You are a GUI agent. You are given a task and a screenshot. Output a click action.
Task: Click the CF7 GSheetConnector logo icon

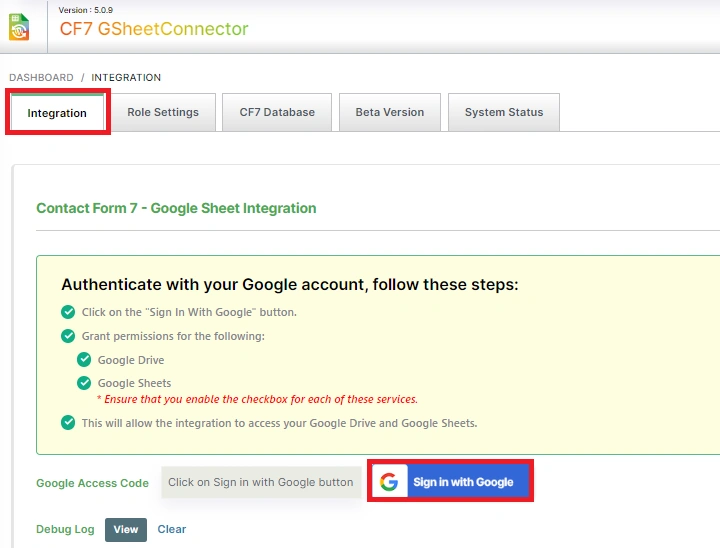point(19,27)
